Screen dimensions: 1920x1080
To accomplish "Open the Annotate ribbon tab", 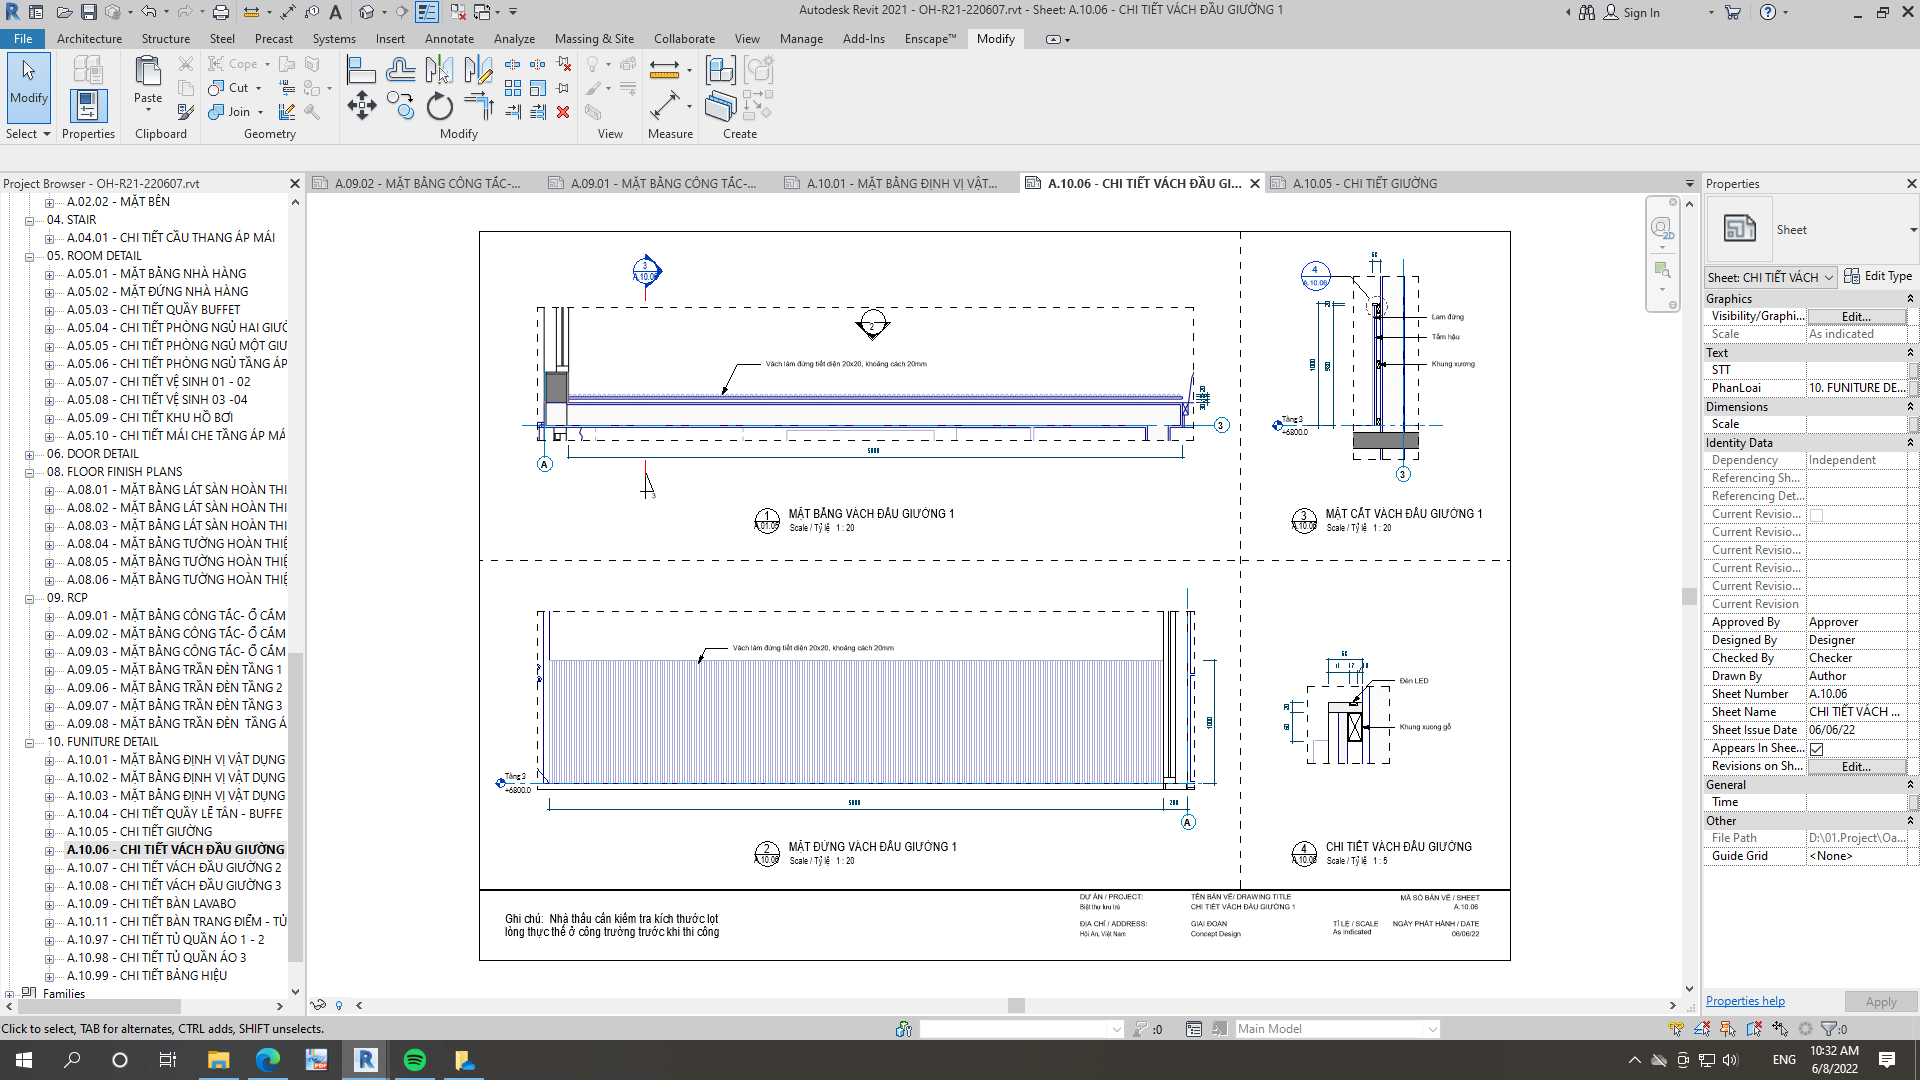I will coord(449,39).
